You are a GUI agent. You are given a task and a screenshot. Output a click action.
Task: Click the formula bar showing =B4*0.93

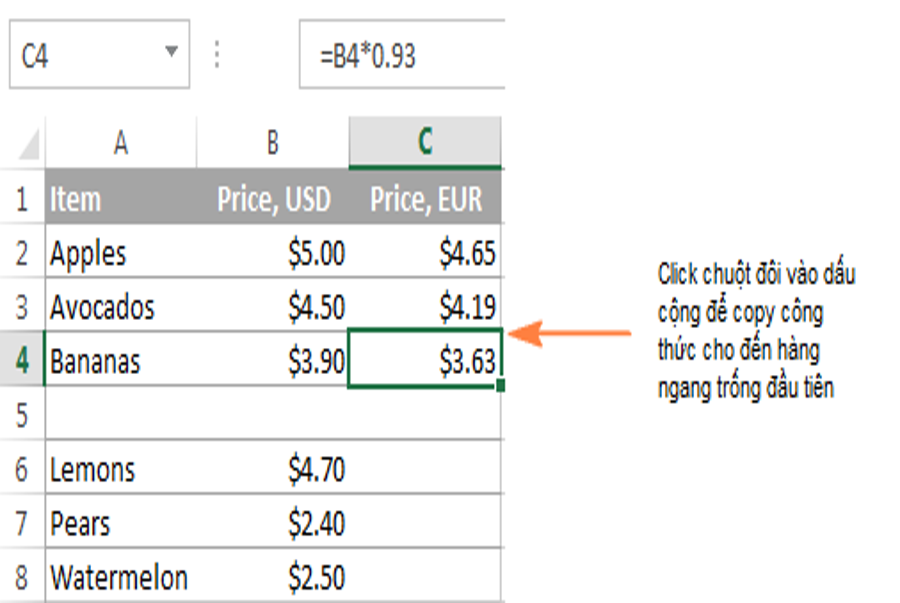pyautogui.click(x=400, y=57)
